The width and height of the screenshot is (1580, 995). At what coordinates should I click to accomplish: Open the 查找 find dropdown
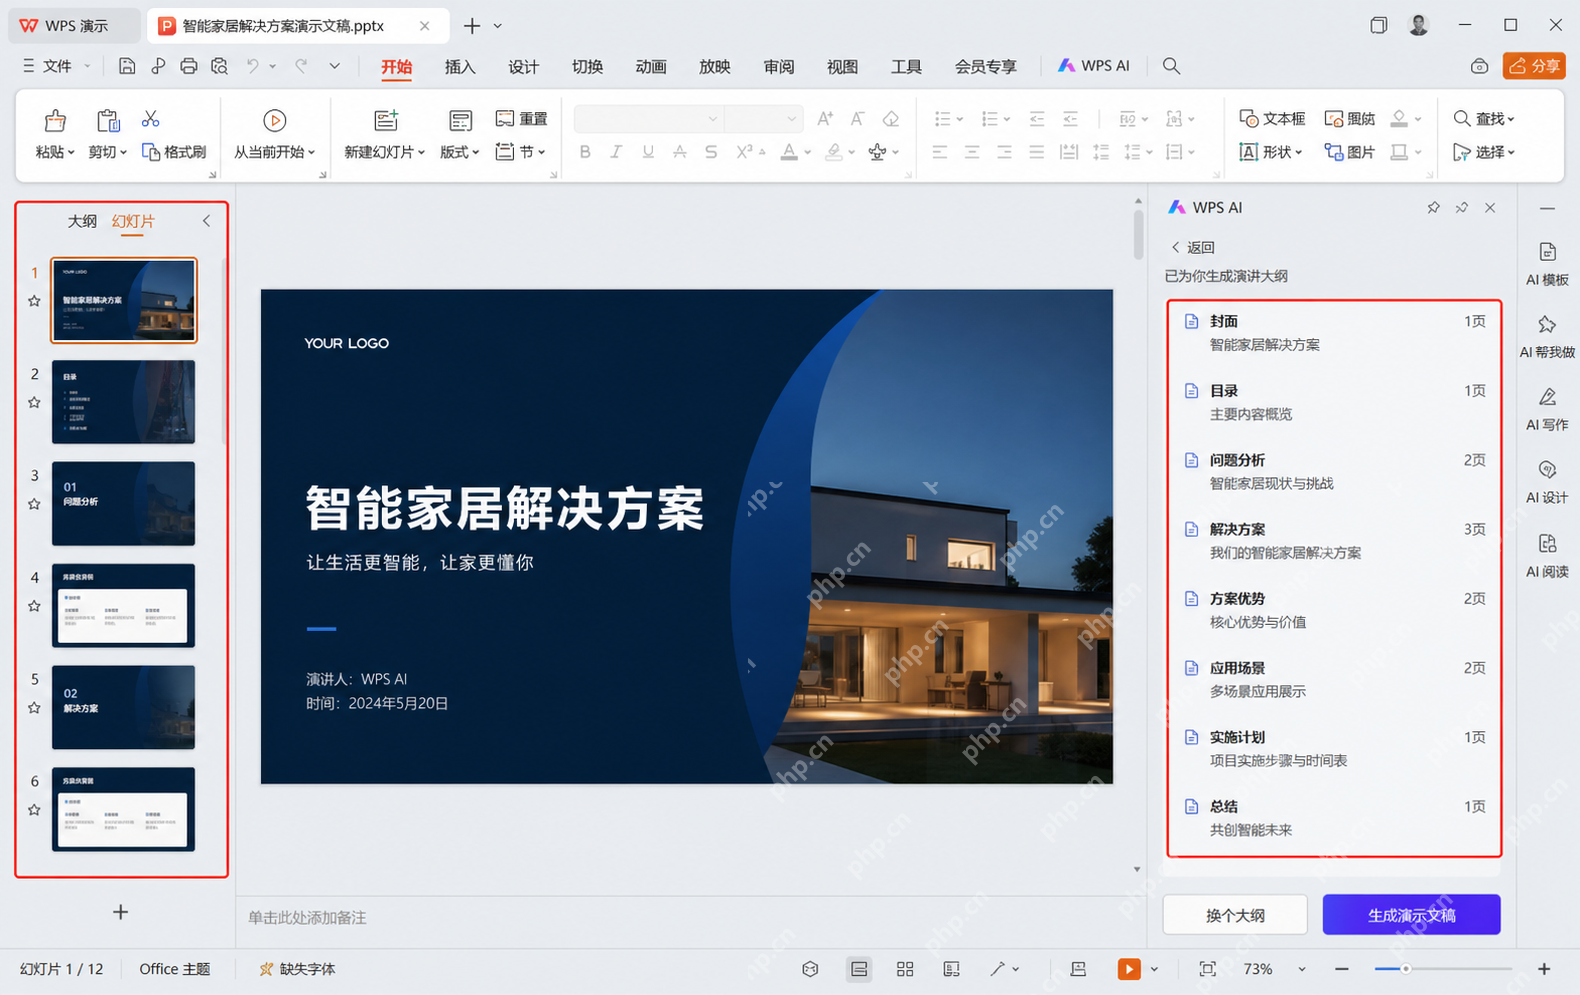click(x=1484, y=119)
